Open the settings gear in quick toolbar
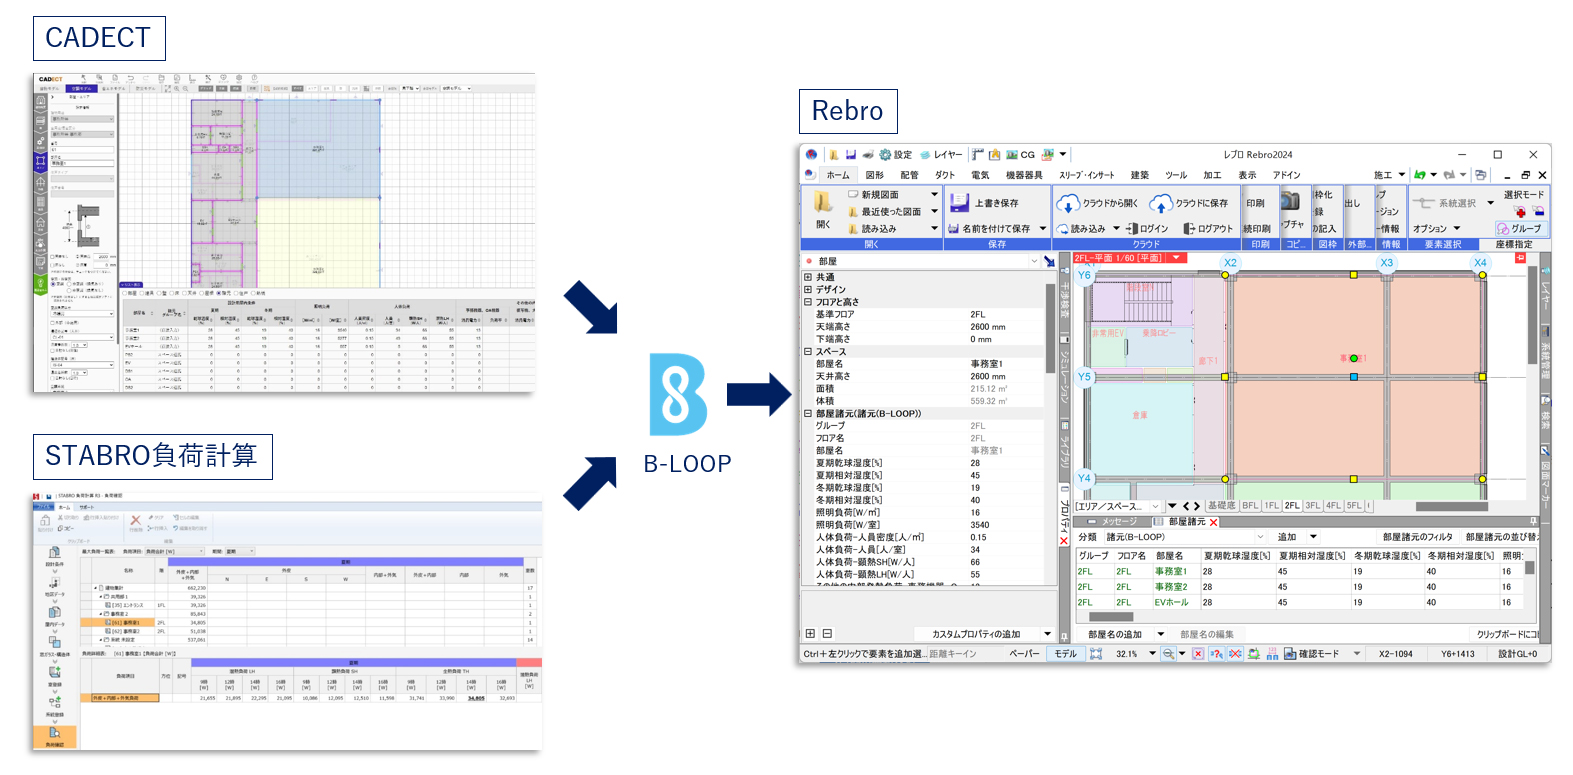Image resolution: width=1573 pixels, height=775 pixels. tap(885, 155)
